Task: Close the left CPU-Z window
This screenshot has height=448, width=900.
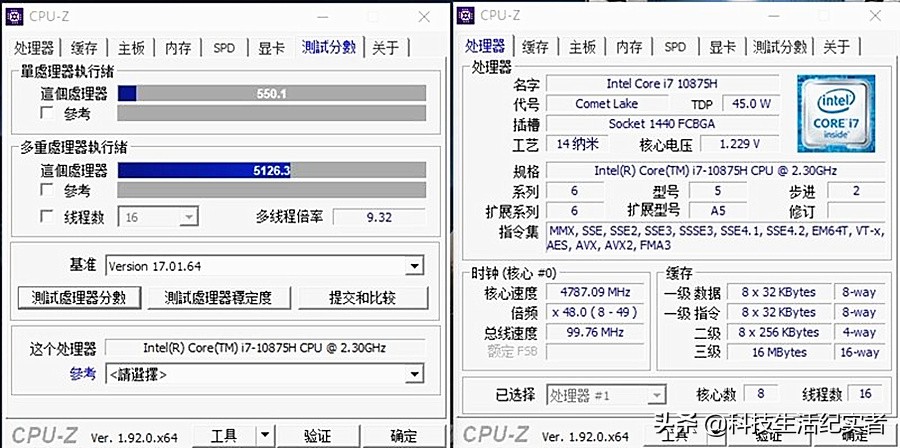Action: coord(424,17)
